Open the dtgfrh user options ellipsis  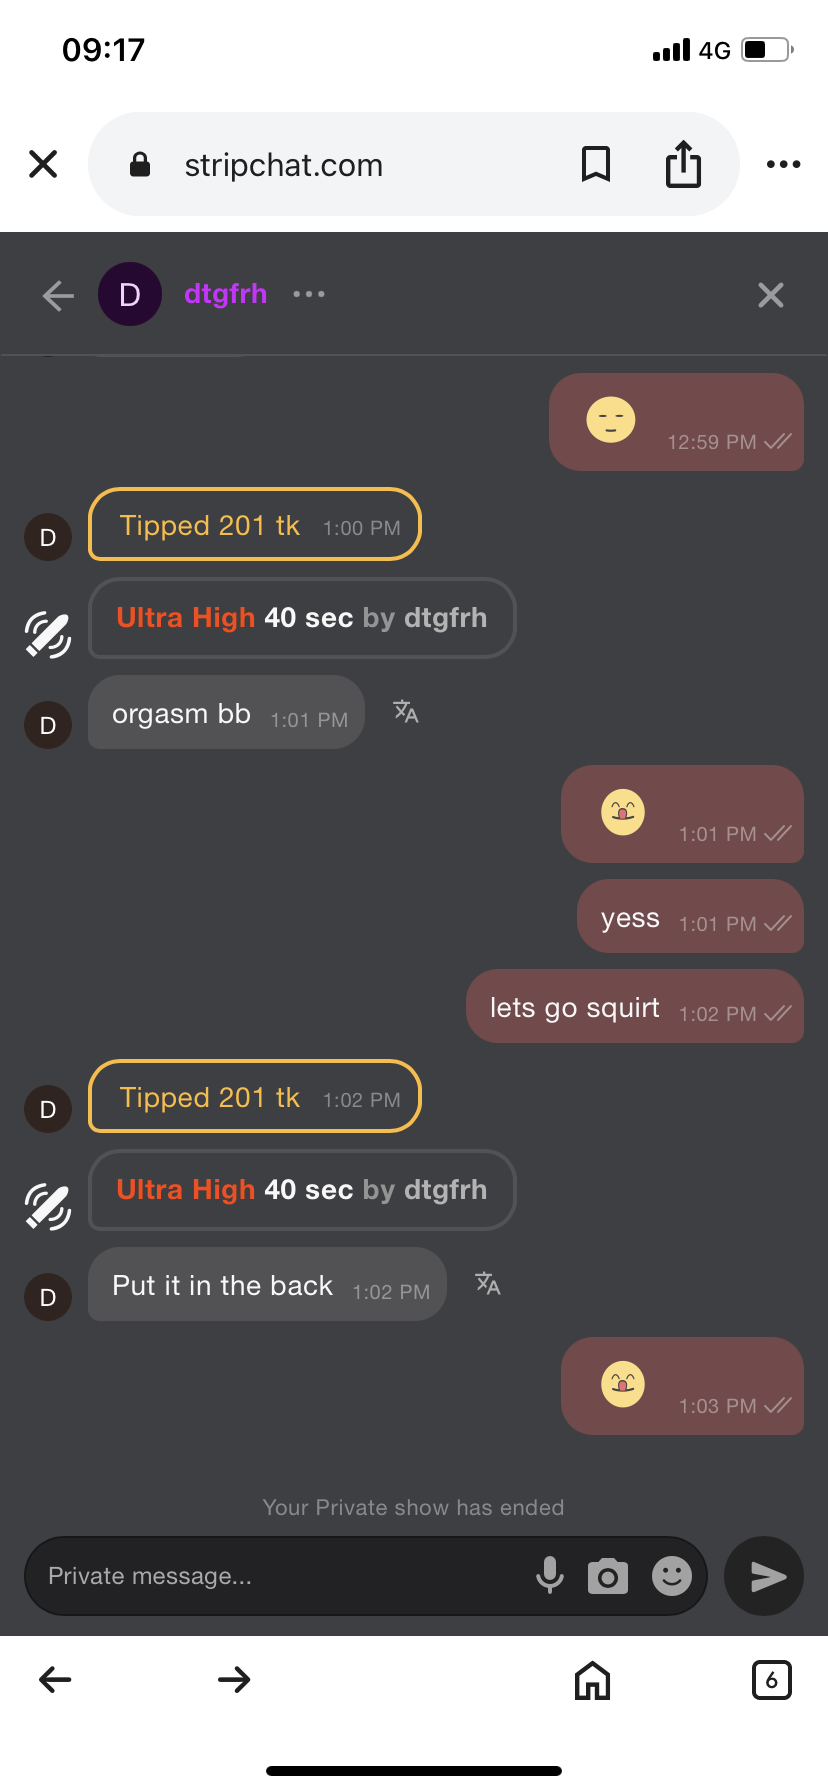[309, 294]
